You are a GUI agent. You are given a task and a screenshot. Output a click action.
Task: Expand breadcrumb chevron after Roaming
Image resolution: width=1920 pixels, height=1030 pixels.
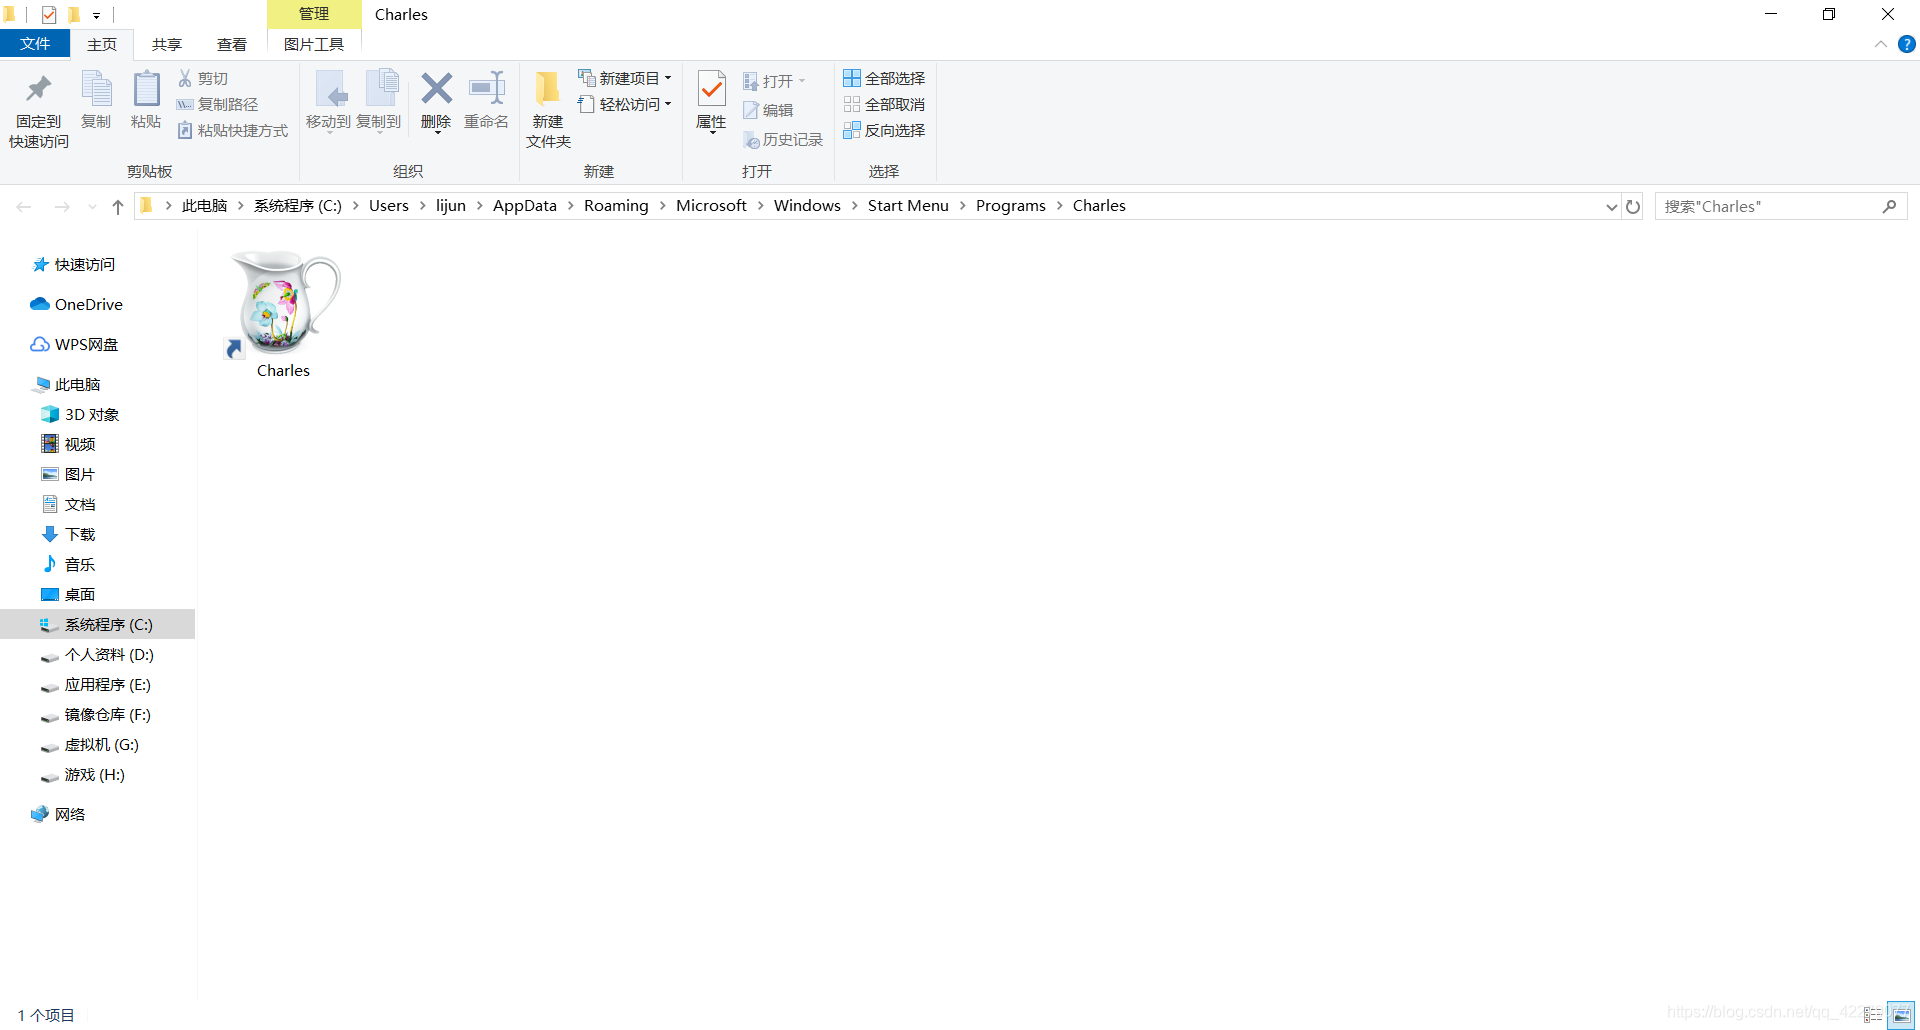[662, 206]
